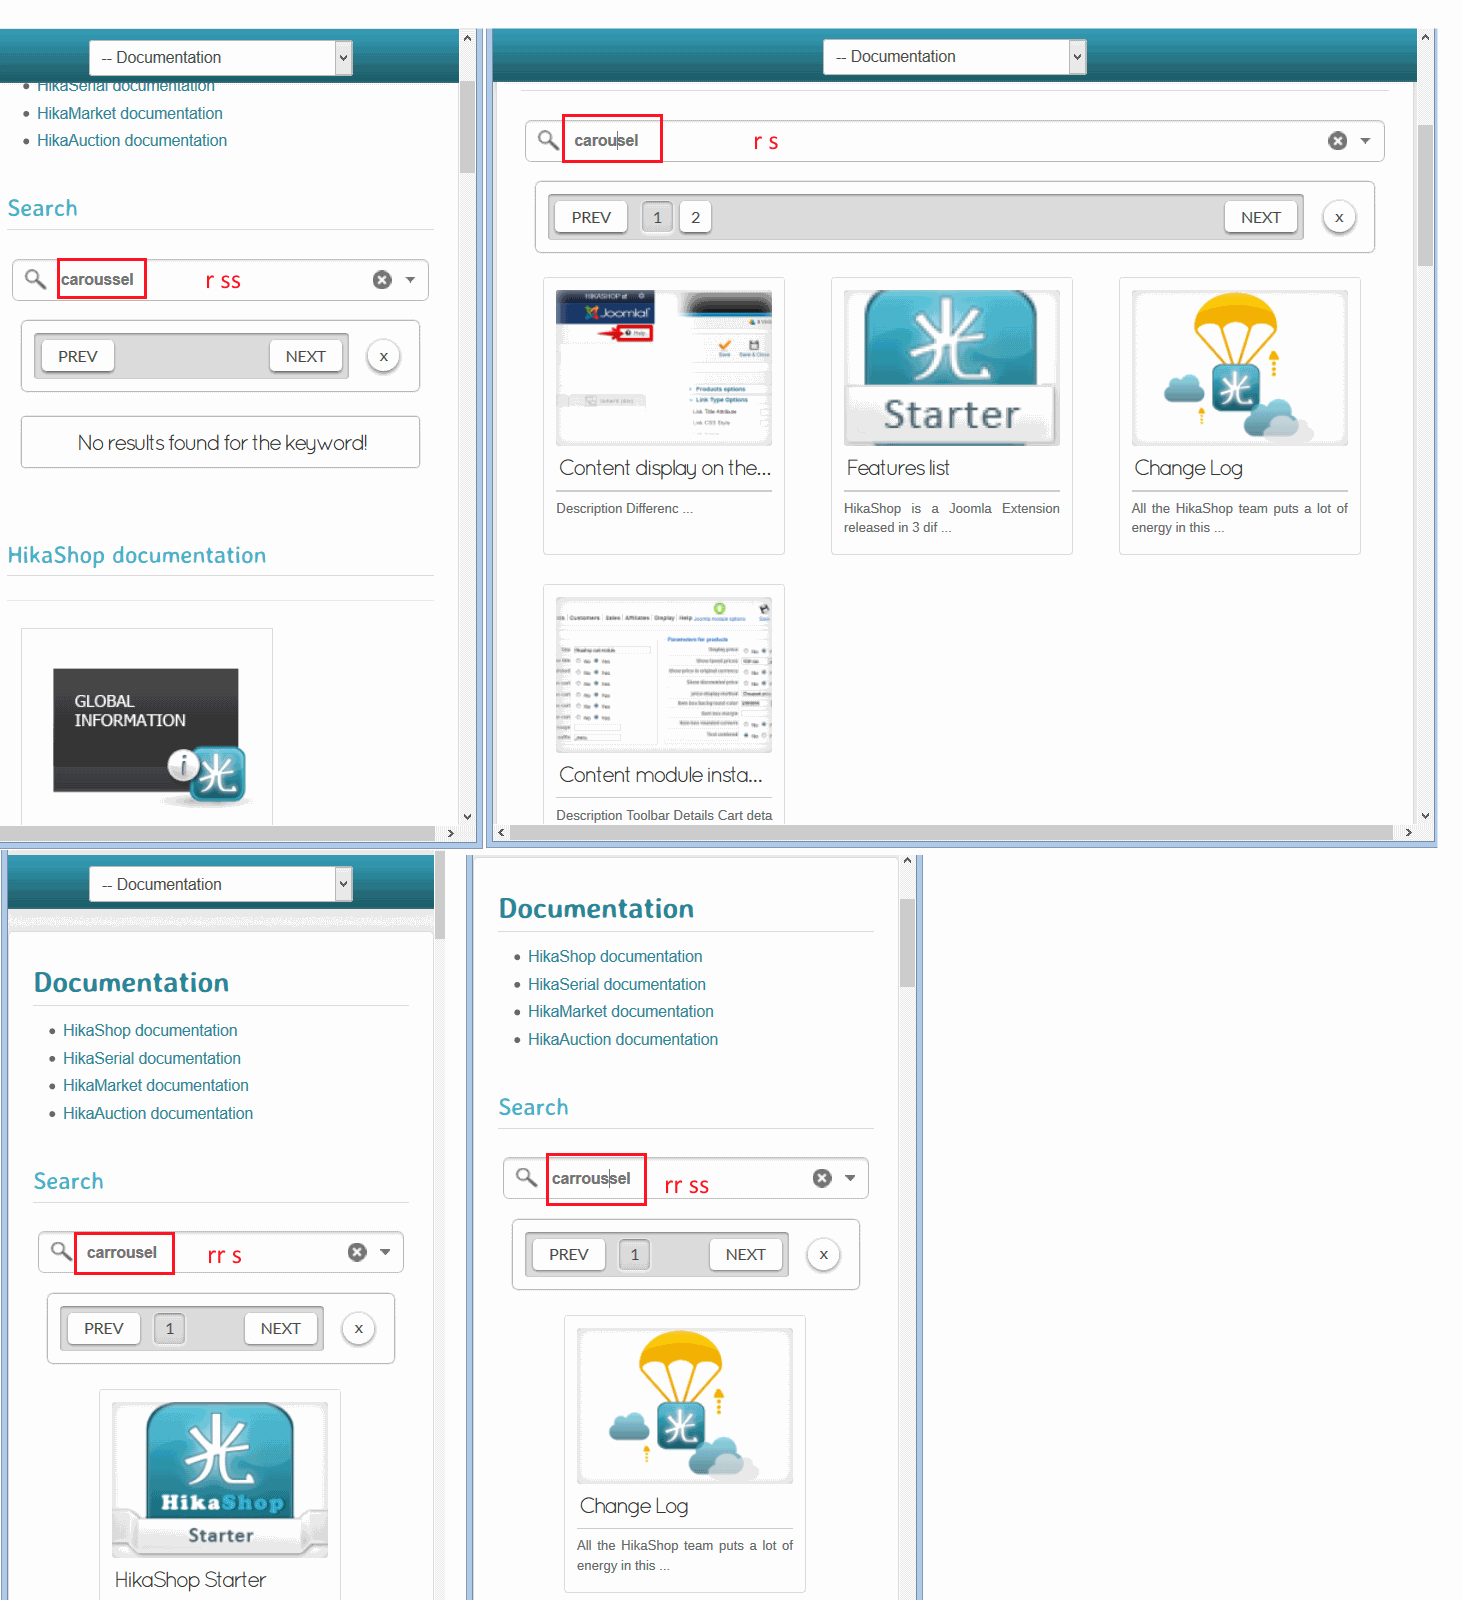Image resolution: width=1463 pixels, height=1600 pixels.
Task: Open the Change Log parachute thumbnail in 'carousel' results
Action: 1240,368
